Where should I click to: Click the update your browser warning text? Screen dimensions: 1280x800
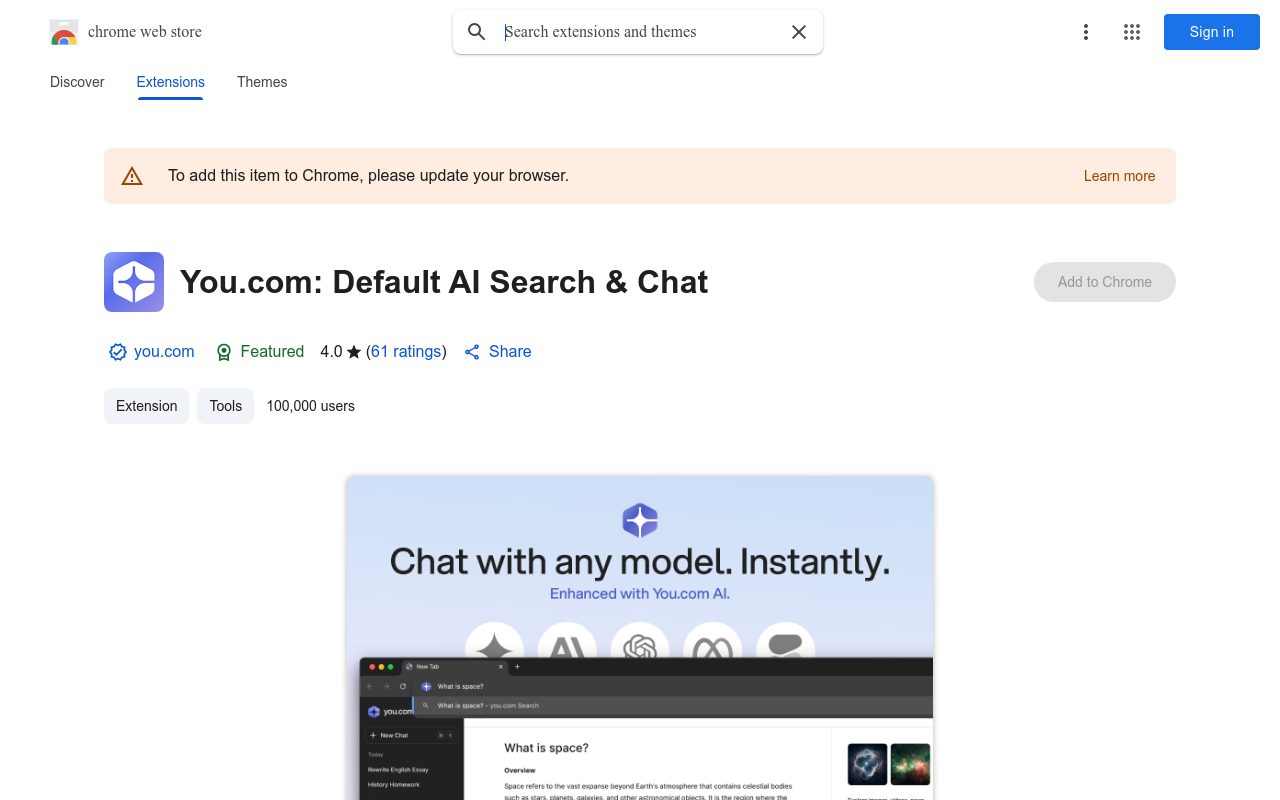coord(368,176)
